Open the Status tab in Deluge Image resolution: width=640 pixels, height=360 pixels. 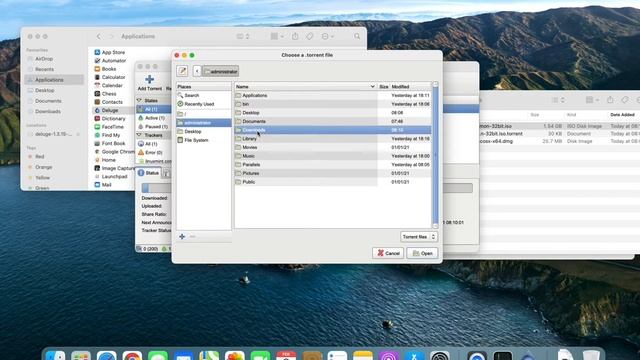[x=149, y=173]
